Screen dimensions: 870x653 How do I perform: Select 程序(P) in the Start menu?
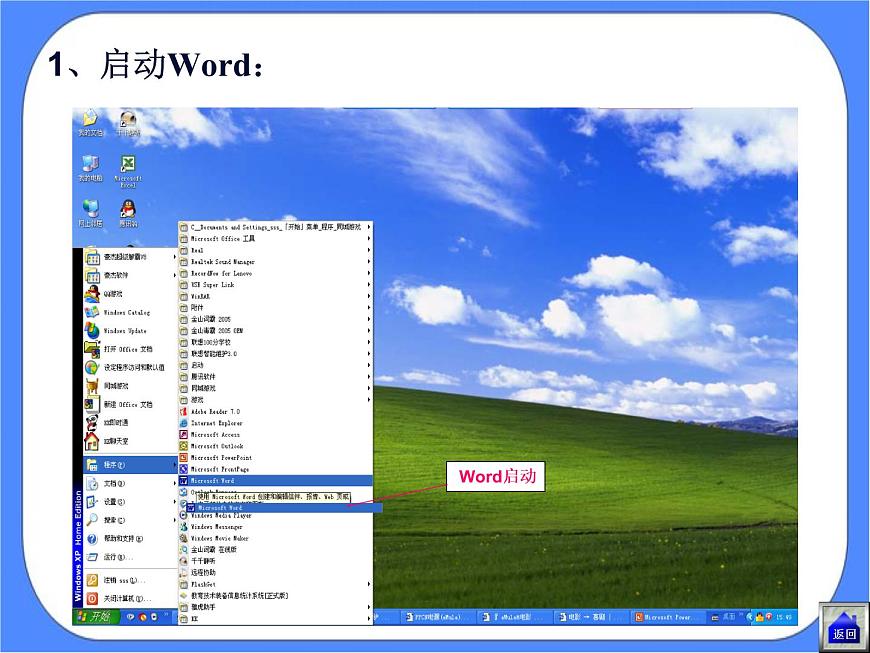[129, 465]
